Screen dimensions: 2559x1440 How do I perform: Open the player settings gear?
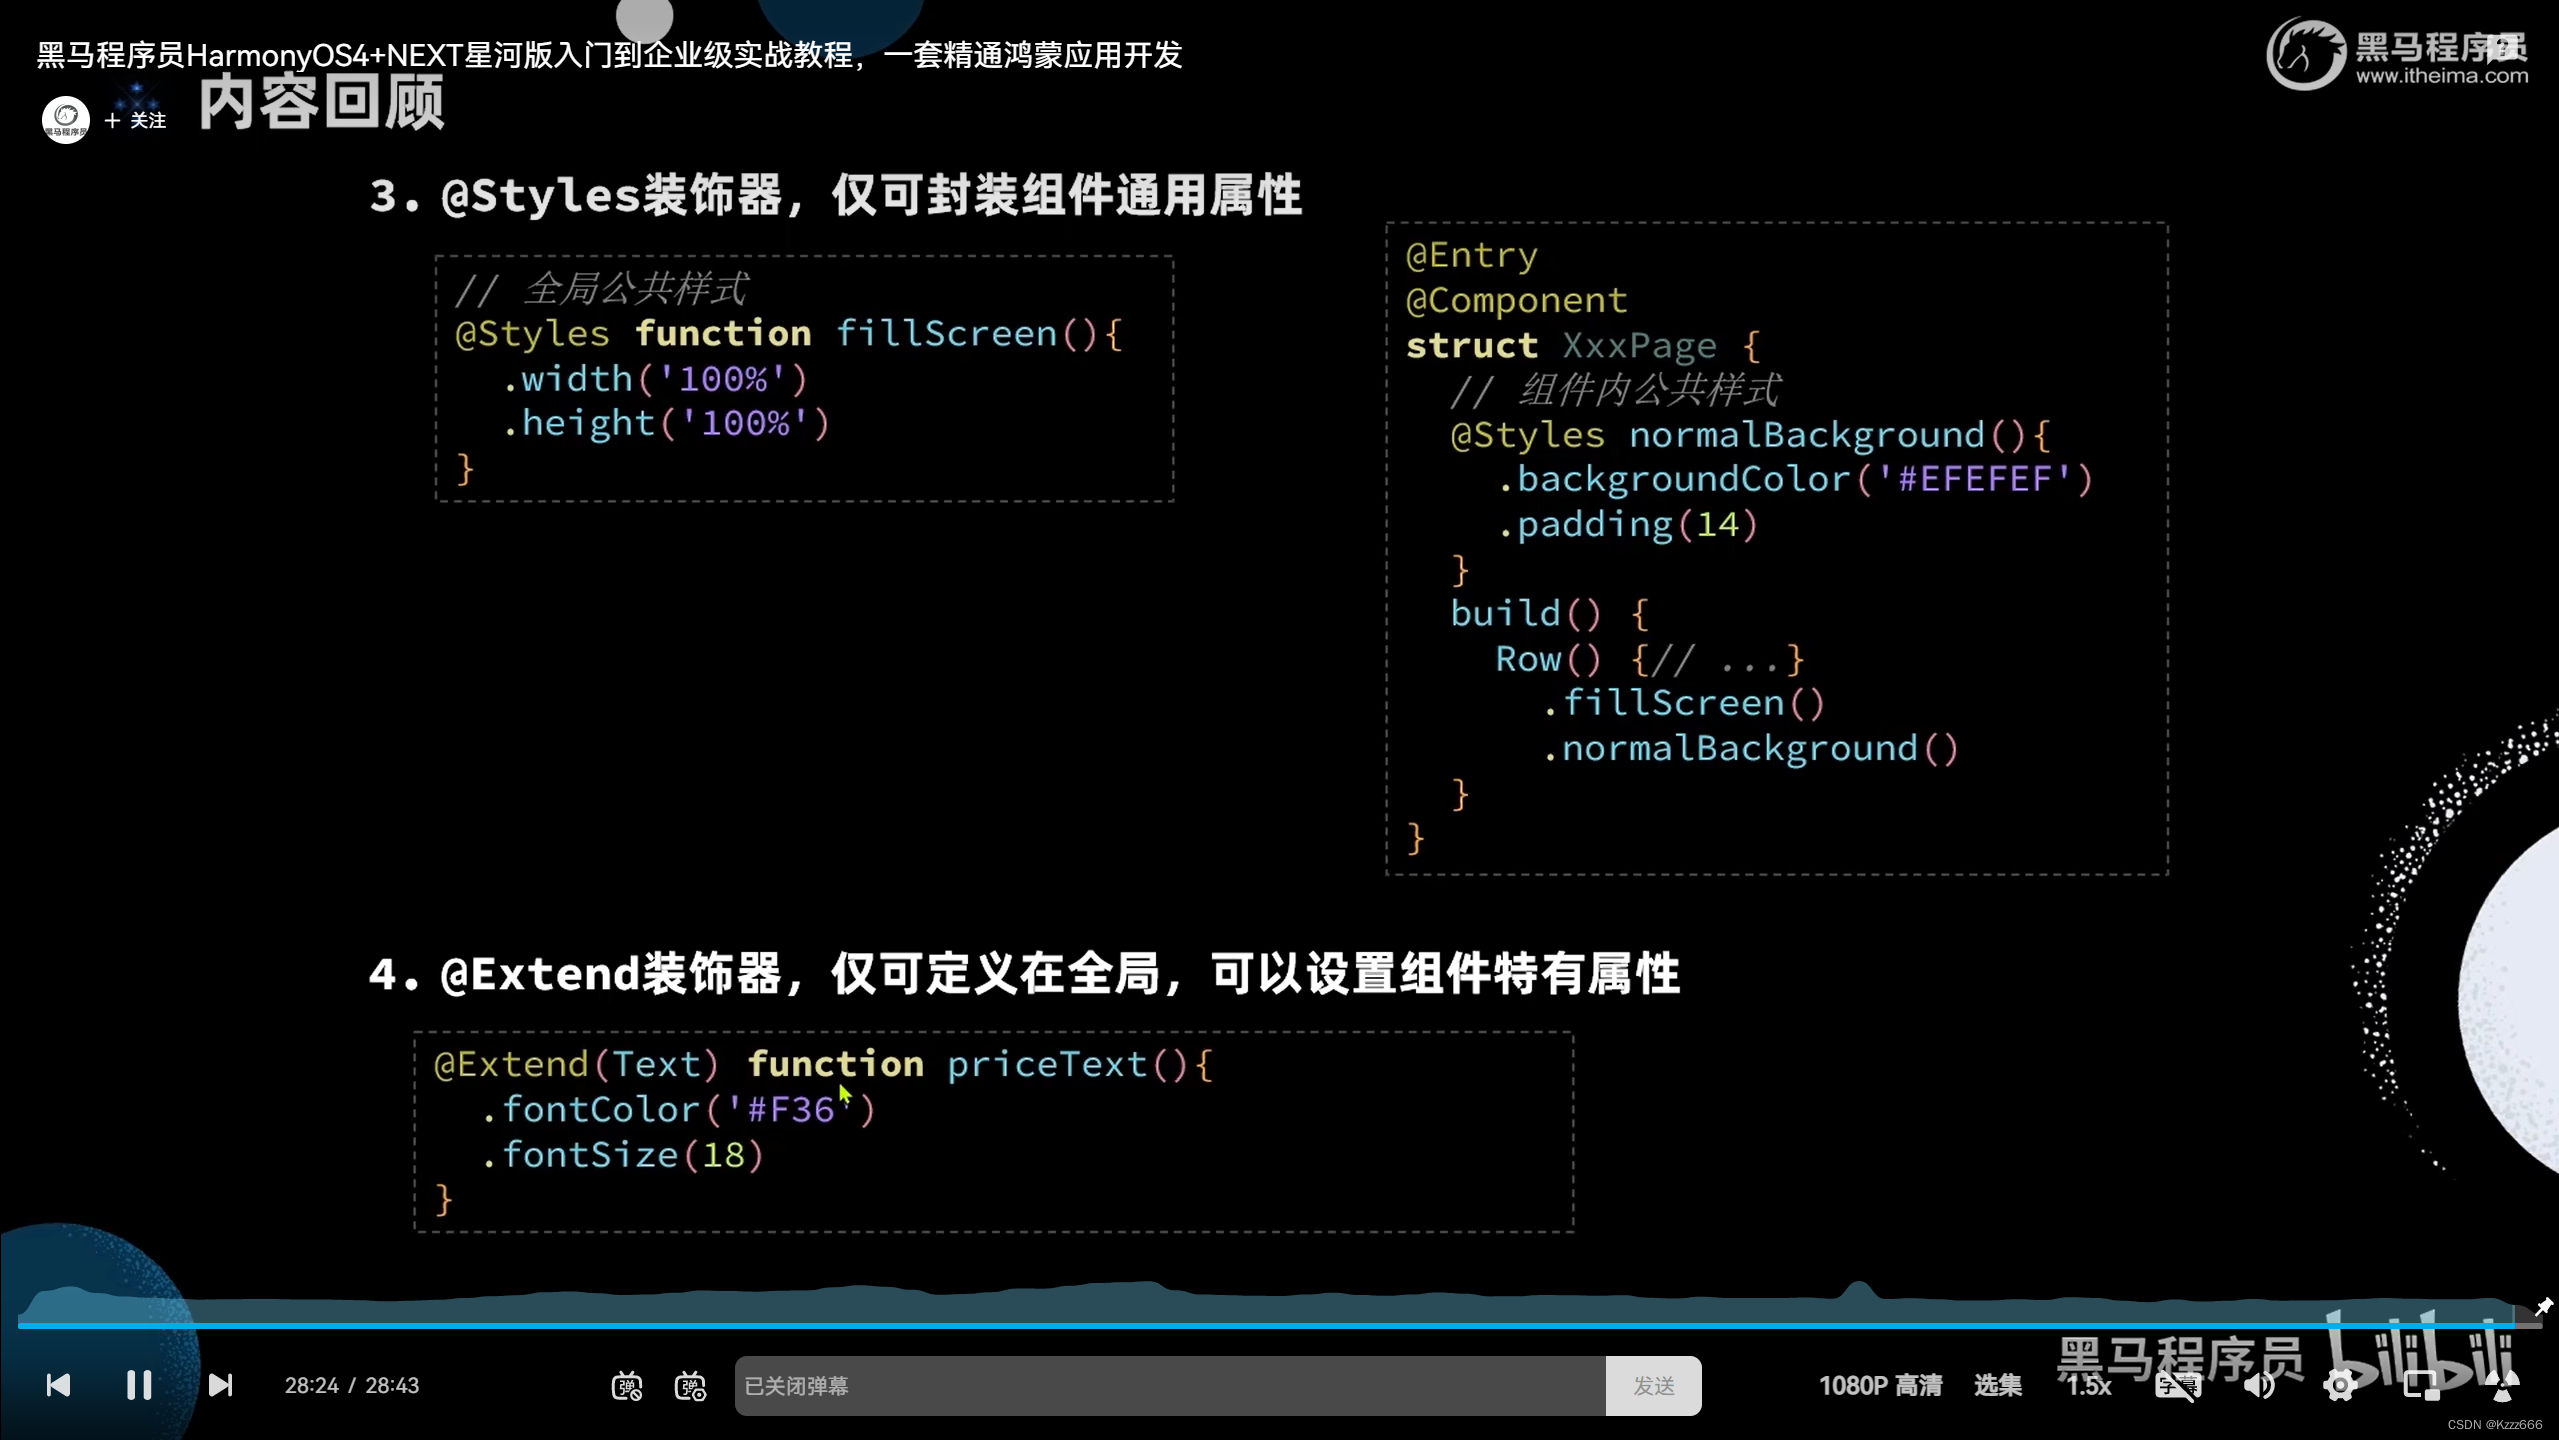[x=2340, y=1385]
